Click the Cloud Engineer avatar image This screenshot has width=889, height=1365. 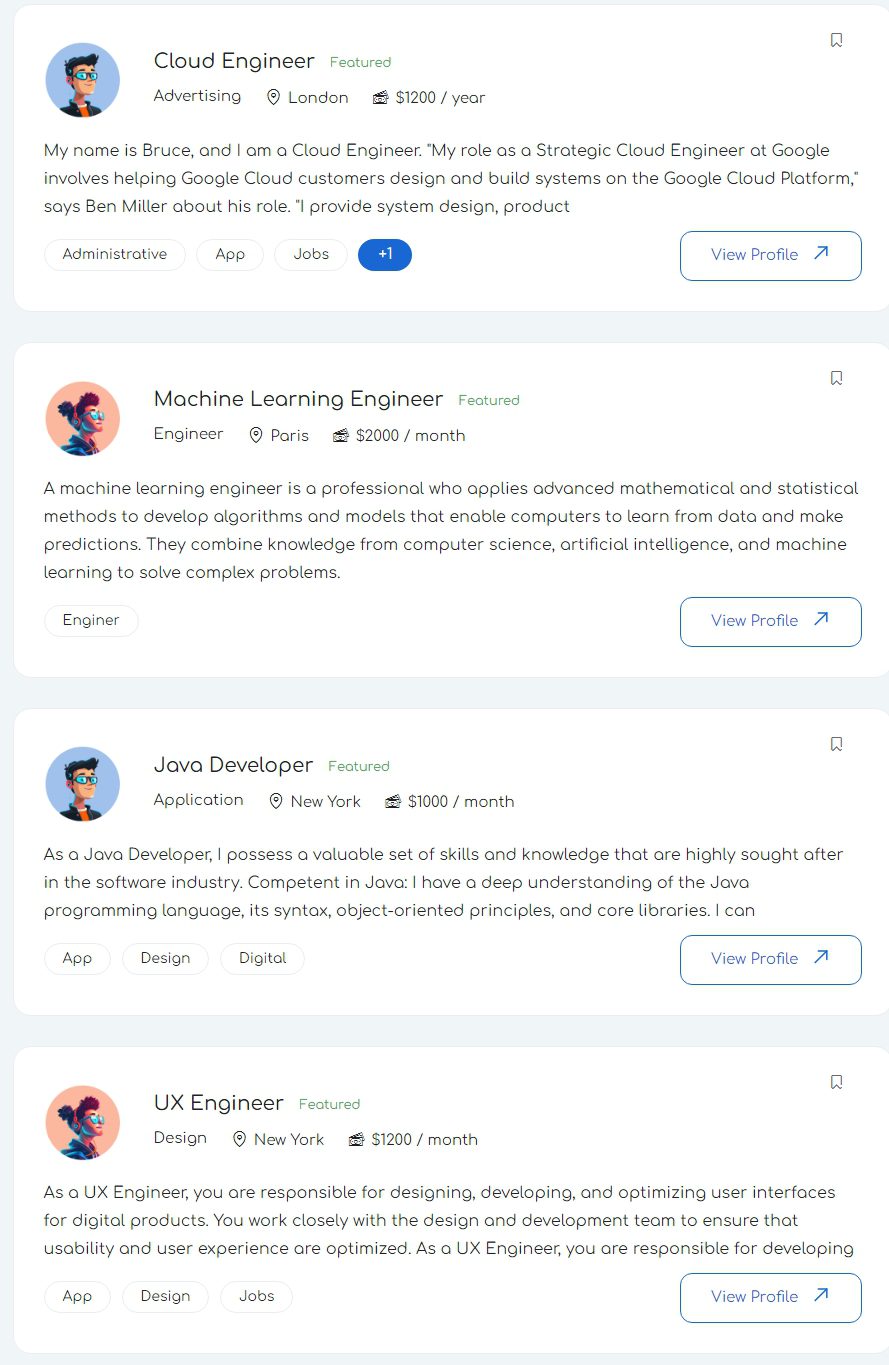83,80
